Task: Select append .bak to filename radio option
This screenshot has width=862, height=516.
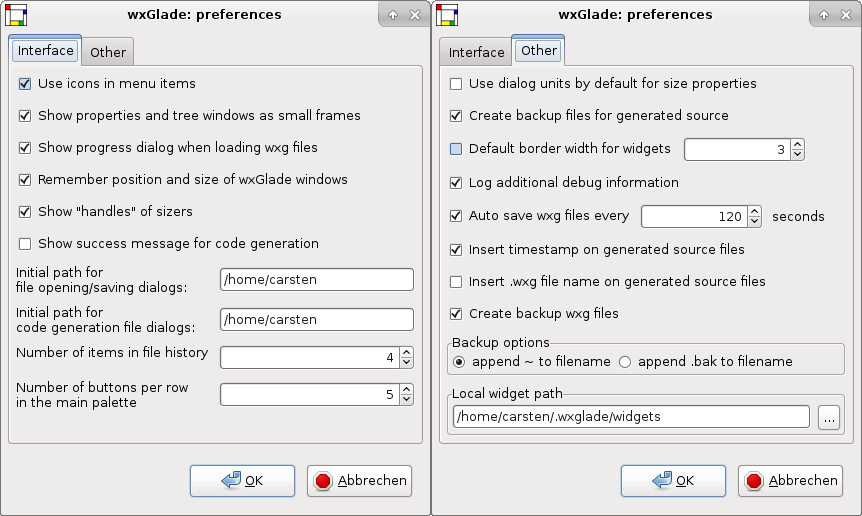Action: [625, 362]
